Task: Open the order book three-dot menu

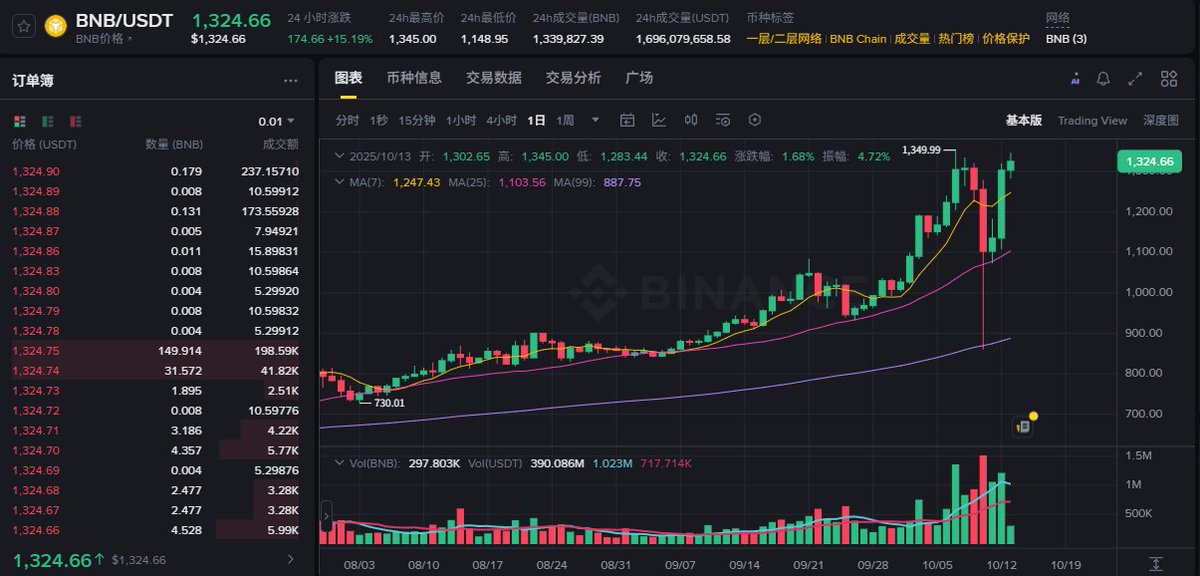Action: (290, 81)
